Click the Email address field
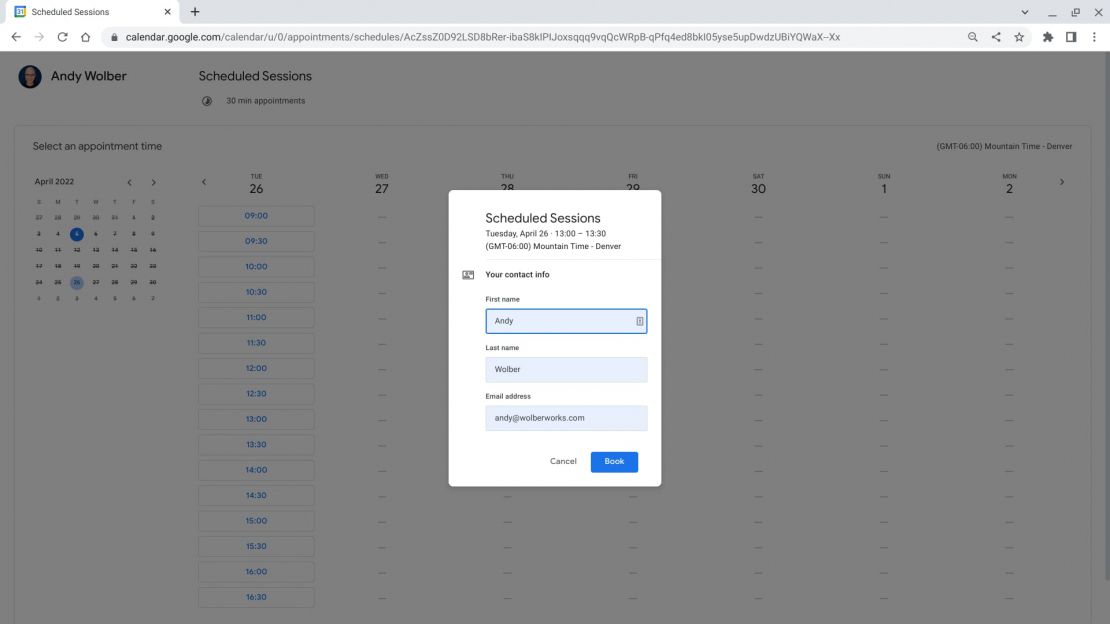The width and height of the screenshot is (1110, 624). [x=566, y=417]
